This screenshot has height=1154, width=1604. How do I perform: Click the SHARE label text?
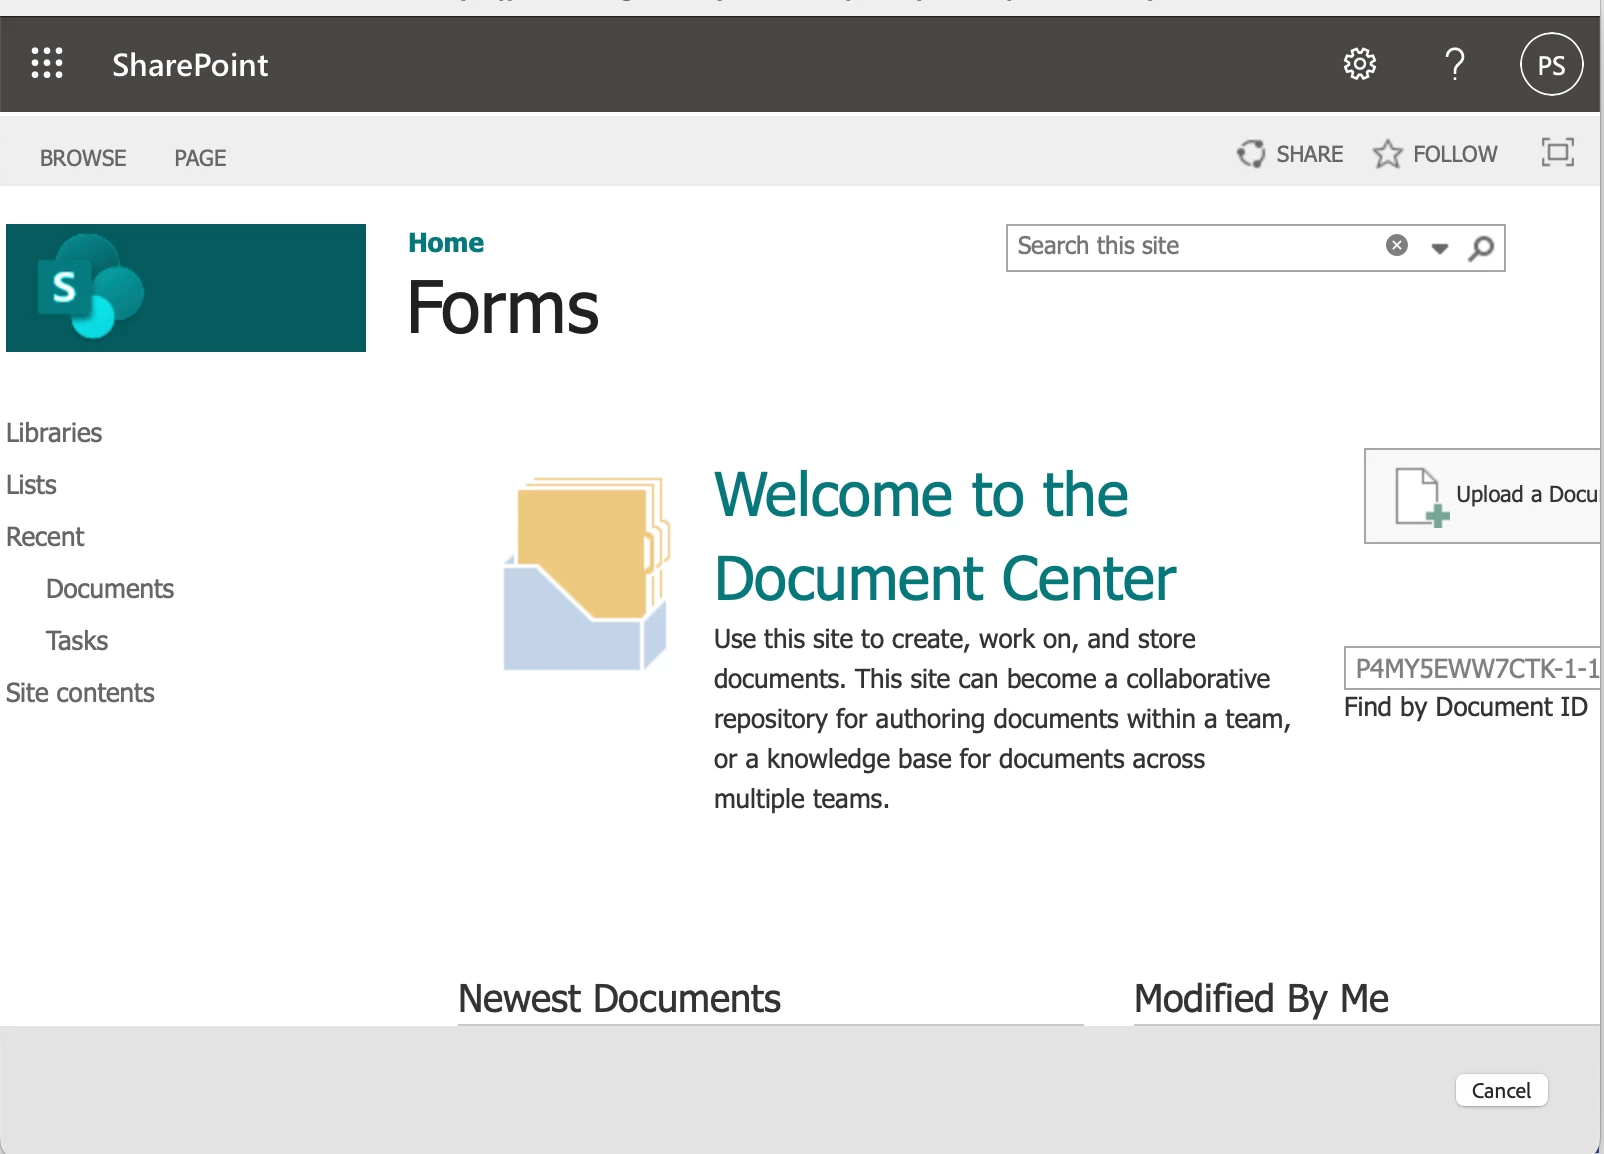click(1309, 154)
